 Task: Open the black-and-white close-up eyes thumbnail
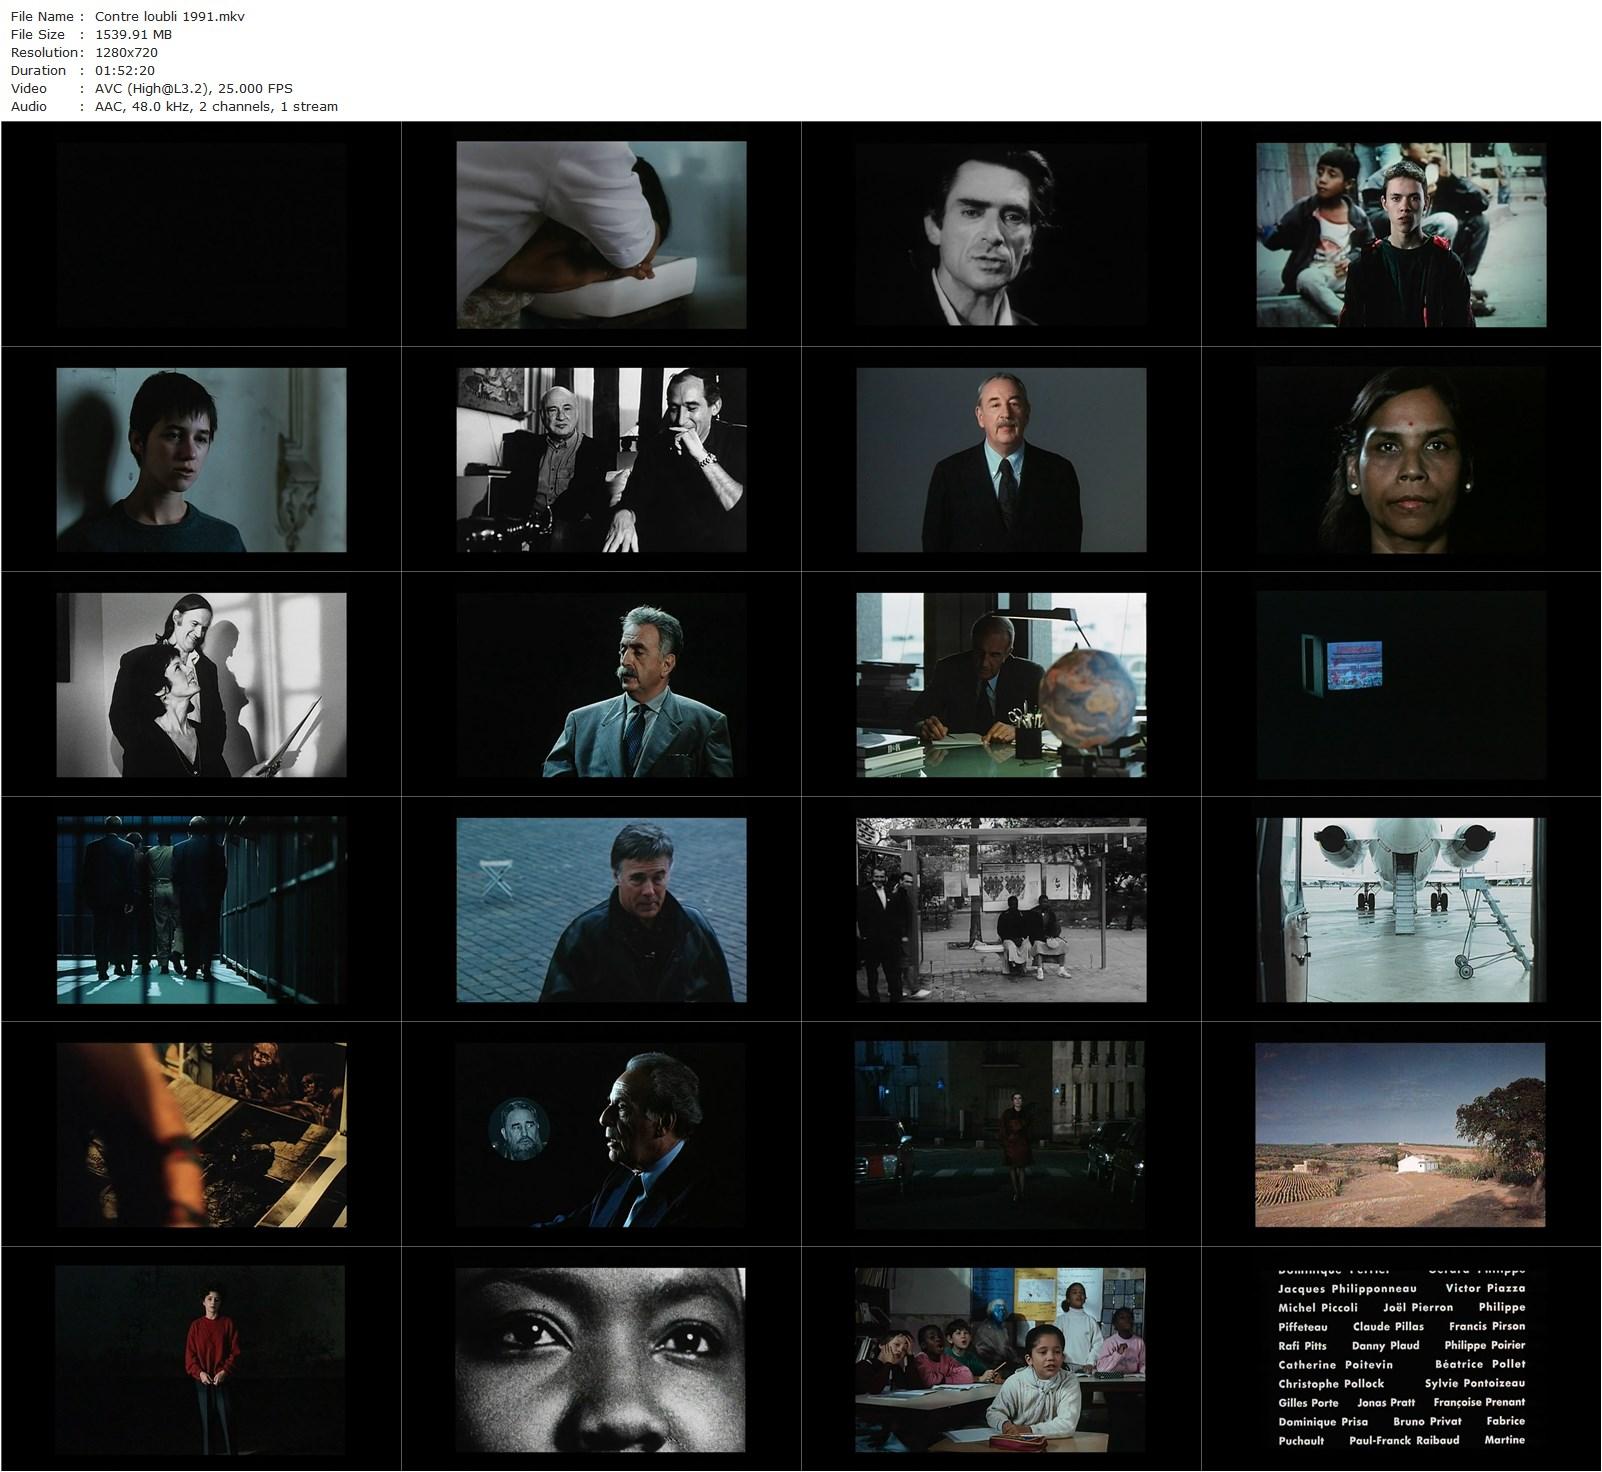pyautogui.click(x=601, y=1360)
